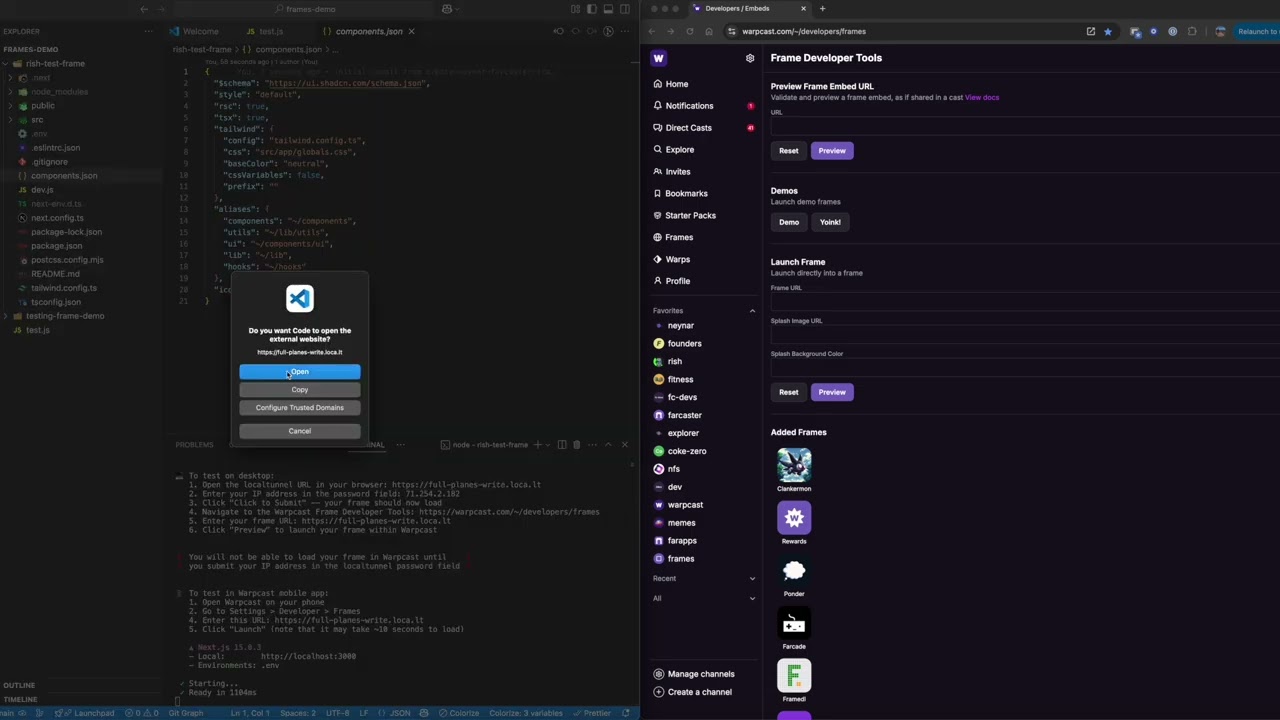Screen dimensions: 1280x720
Task: Expand the node_modules folder in Explorer
Action: point(58,91)
